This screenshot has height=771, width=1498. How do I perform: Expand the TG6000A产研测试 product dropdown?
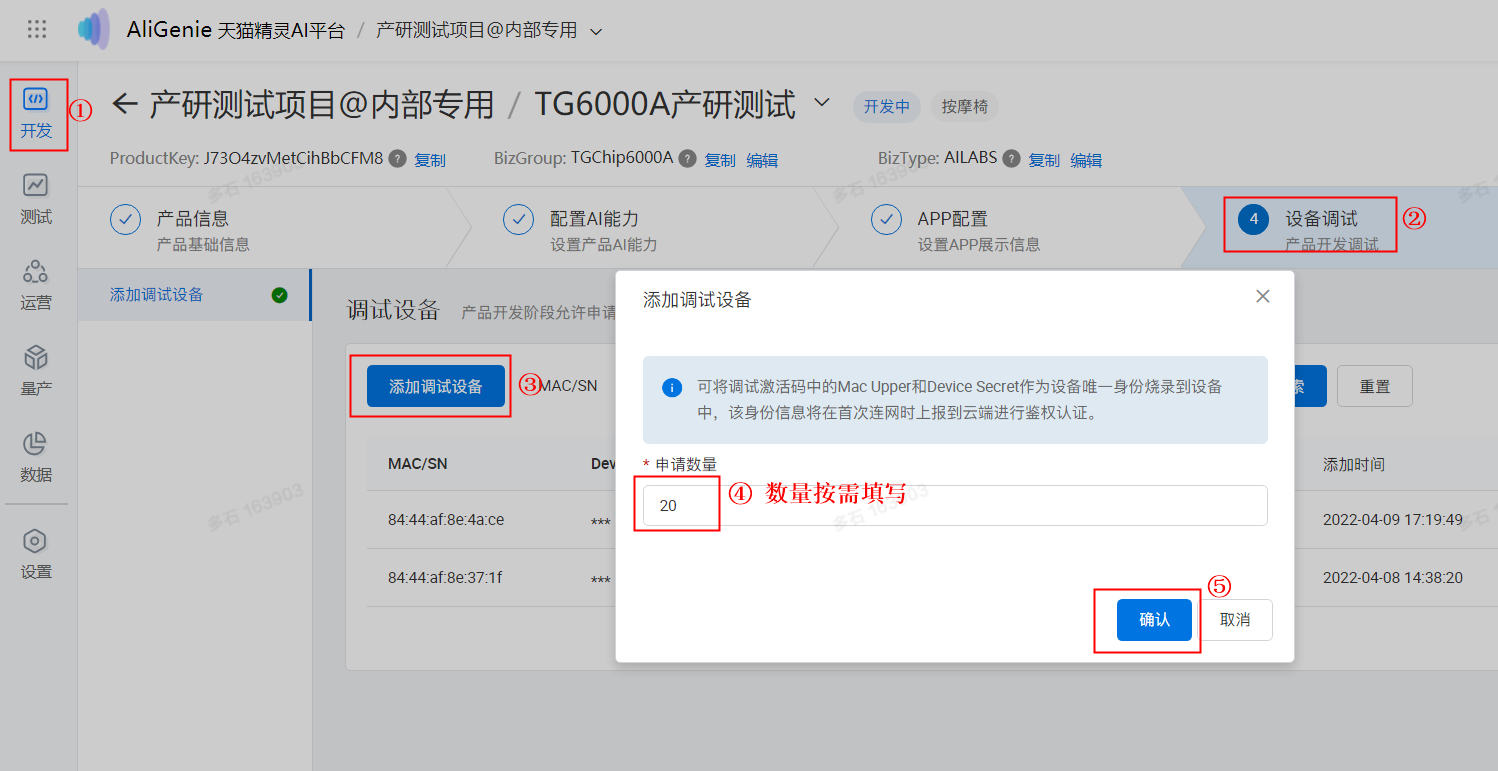[822, 102]
